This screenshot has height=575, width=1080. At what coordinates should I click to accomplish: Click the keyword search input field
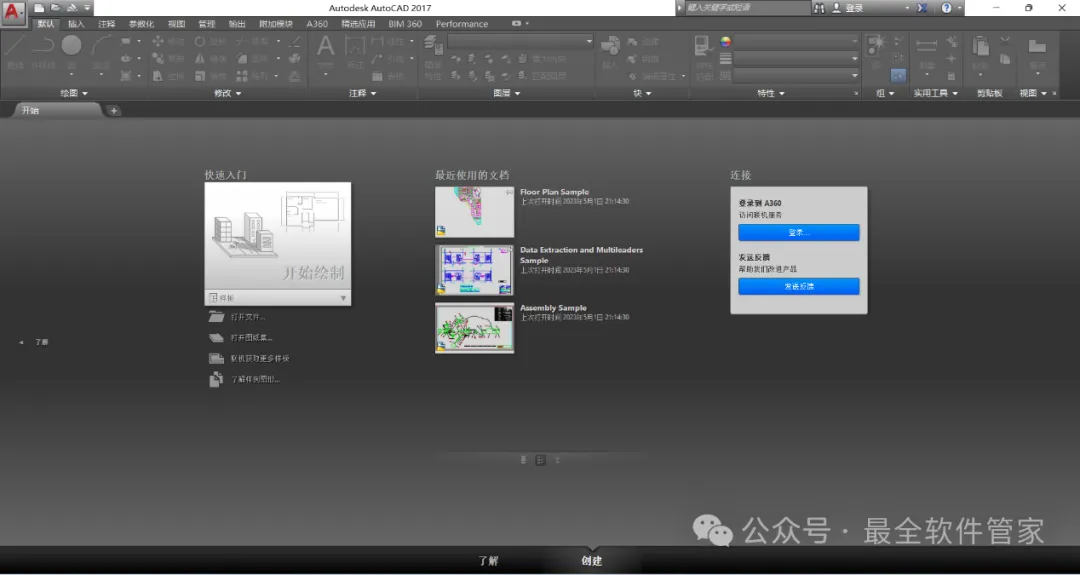[x=747, y=8]
